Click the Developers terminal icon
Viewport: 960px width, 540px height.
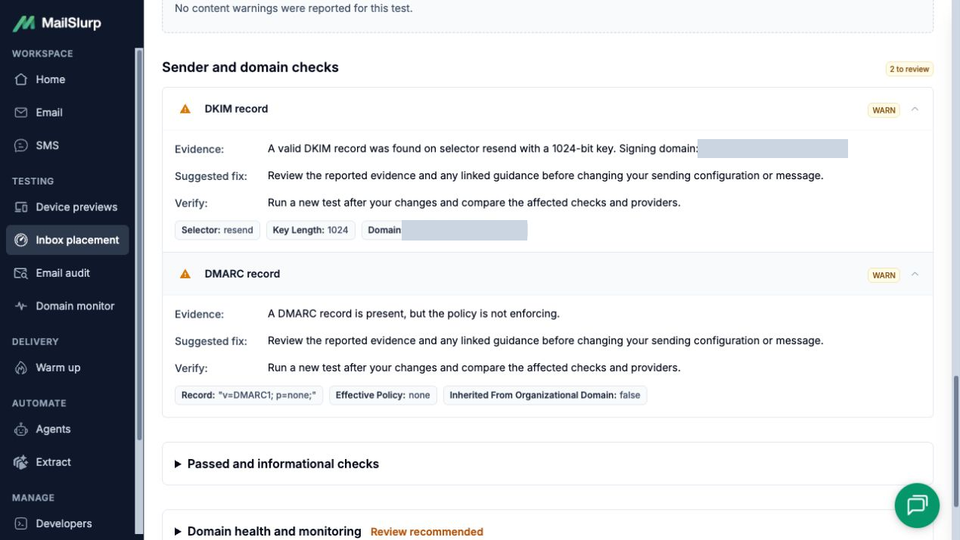pyautogui.click(x=21, y=523)
